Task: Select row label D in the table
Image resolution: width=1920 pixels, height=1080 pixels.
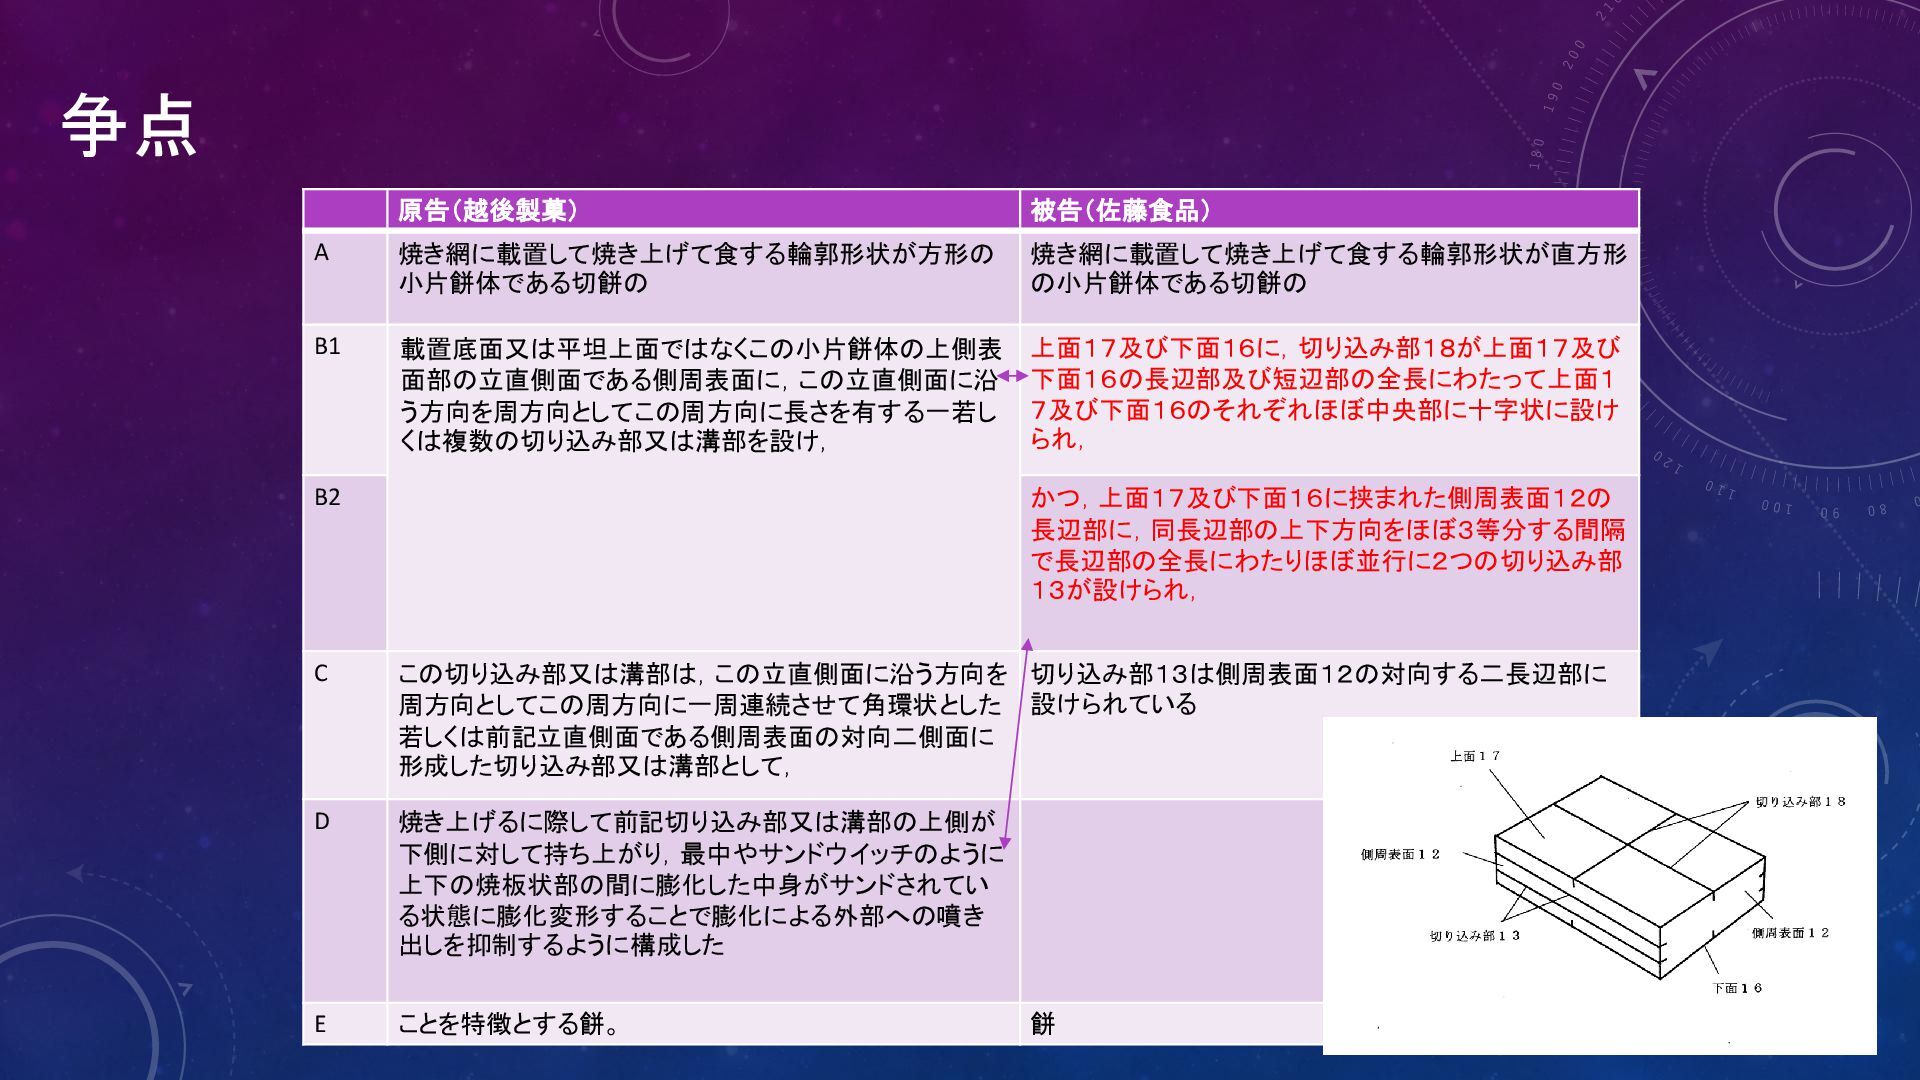Action: tap(322, 821)
